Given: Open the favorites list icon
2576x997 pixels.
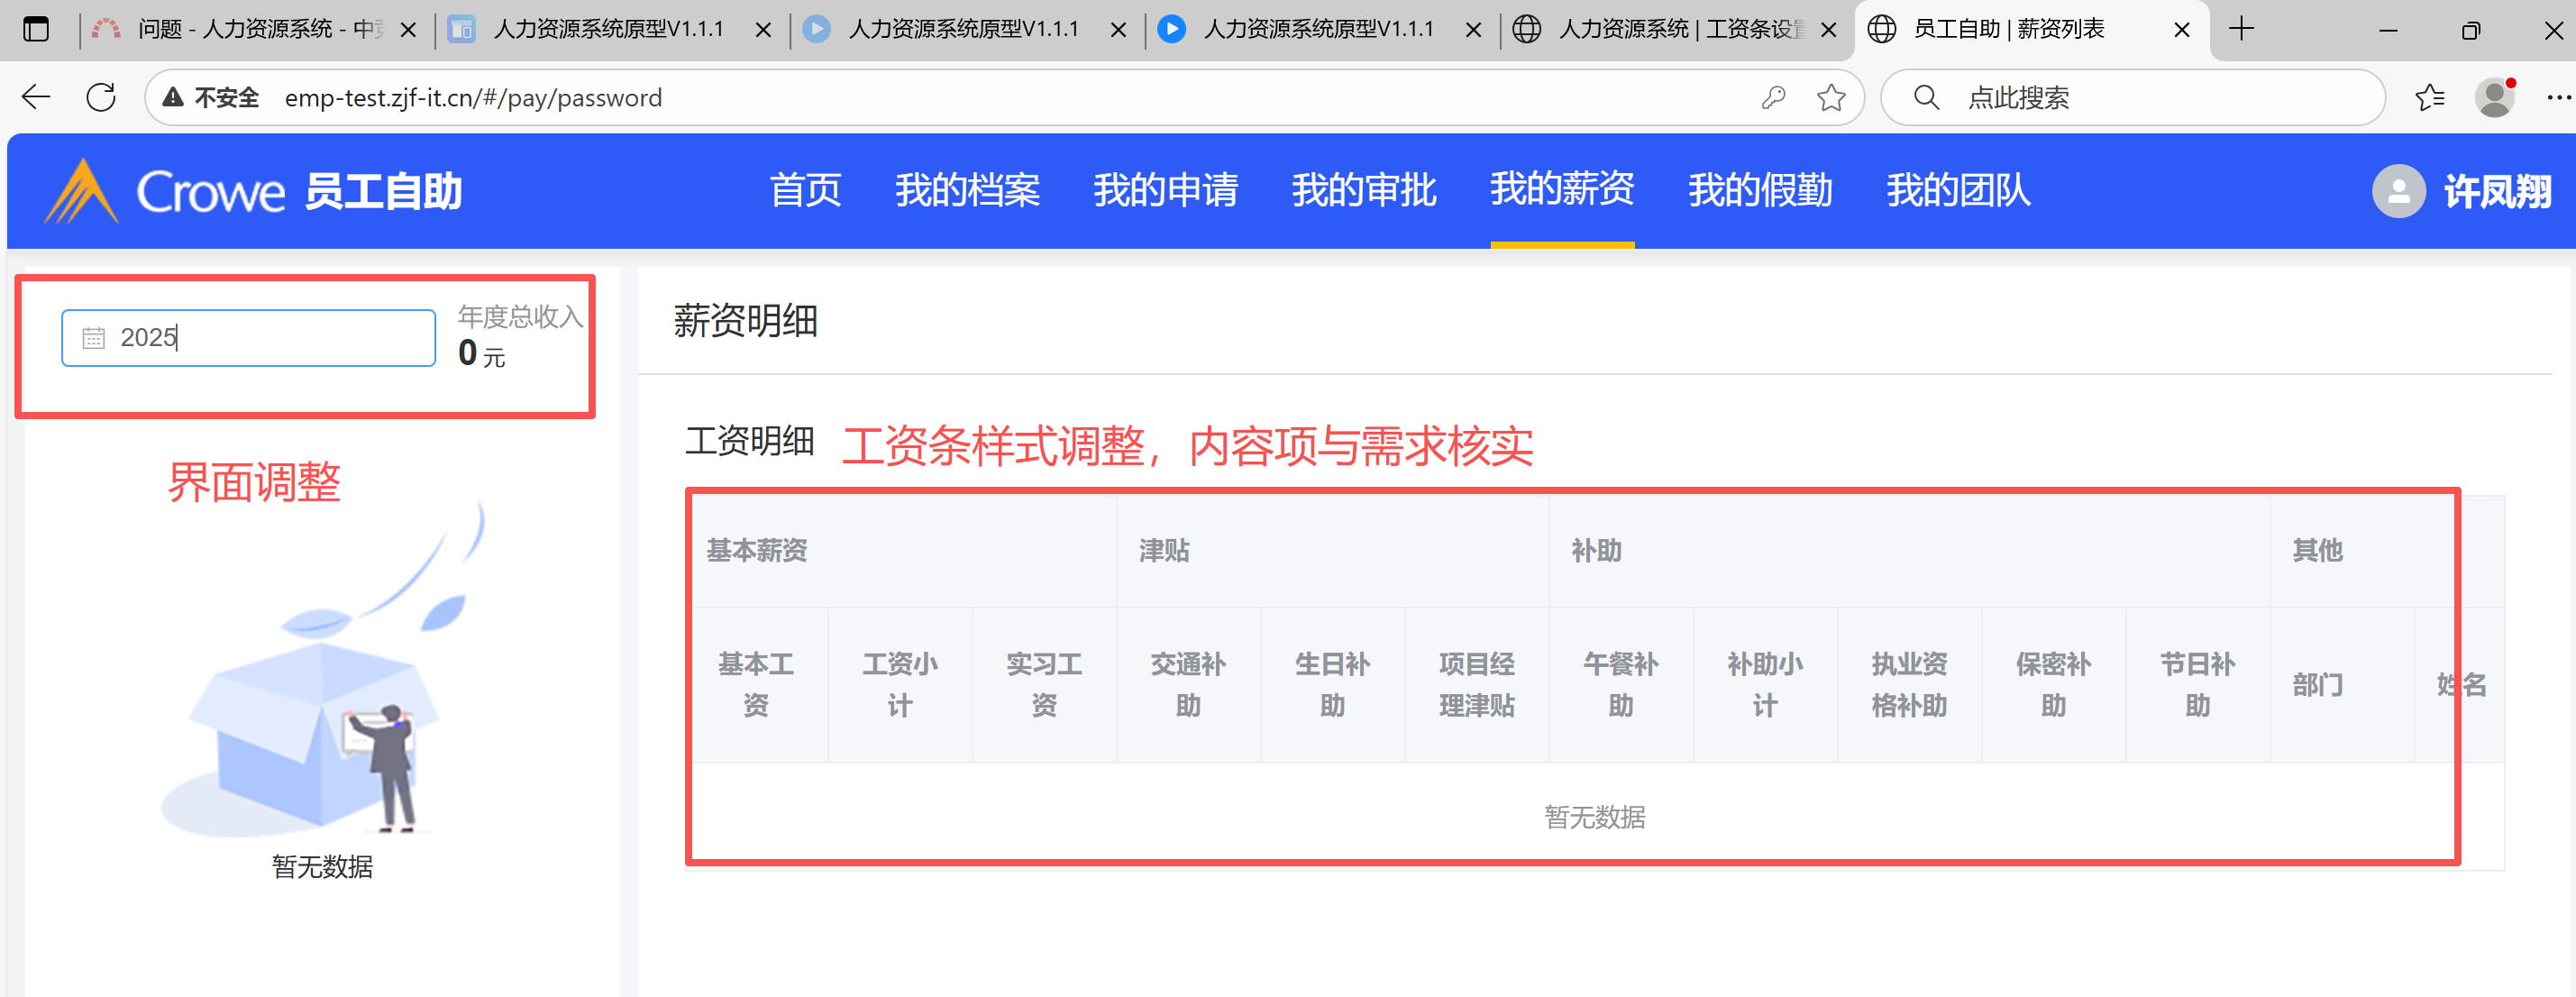Looking at the screenshot, I should click(2429, 97).
